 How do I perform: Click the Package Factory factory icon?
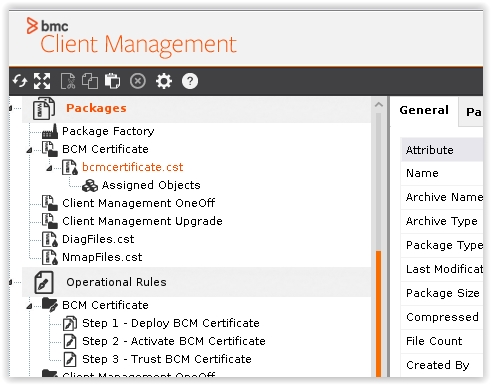click(x=50, y=131)
